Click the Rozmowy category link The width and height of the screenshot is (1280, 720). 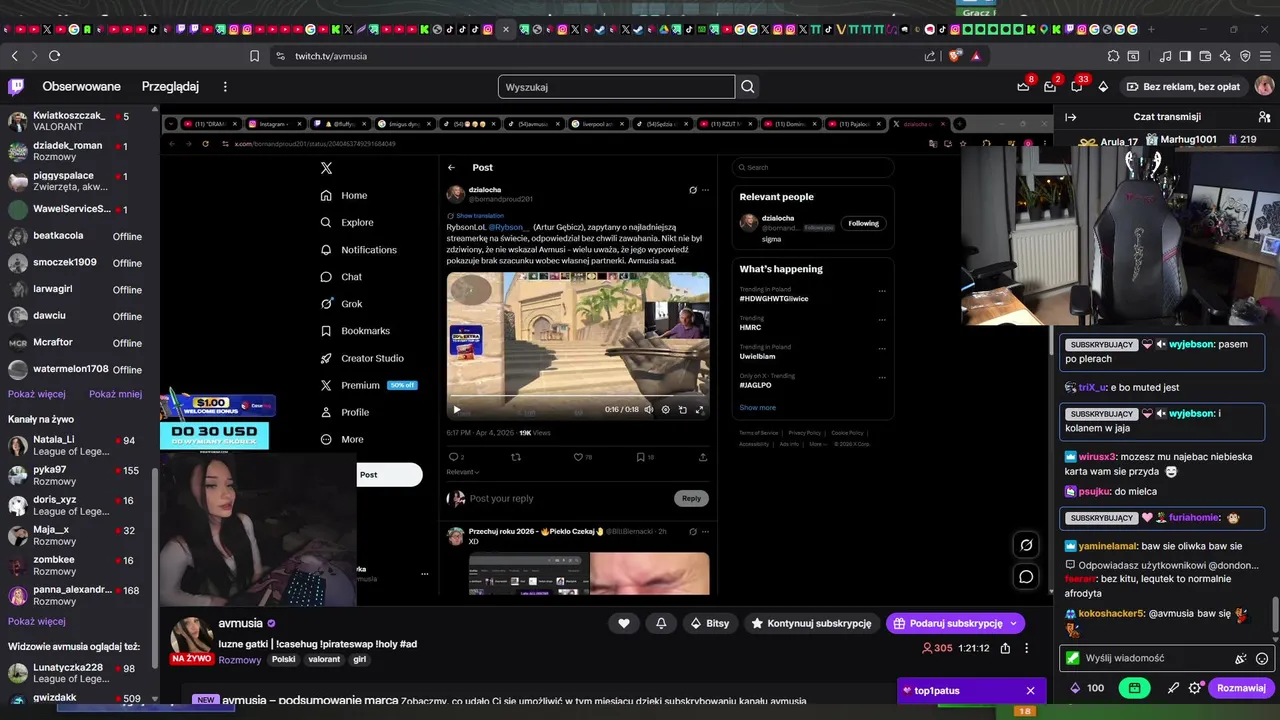tap(240, 660)
